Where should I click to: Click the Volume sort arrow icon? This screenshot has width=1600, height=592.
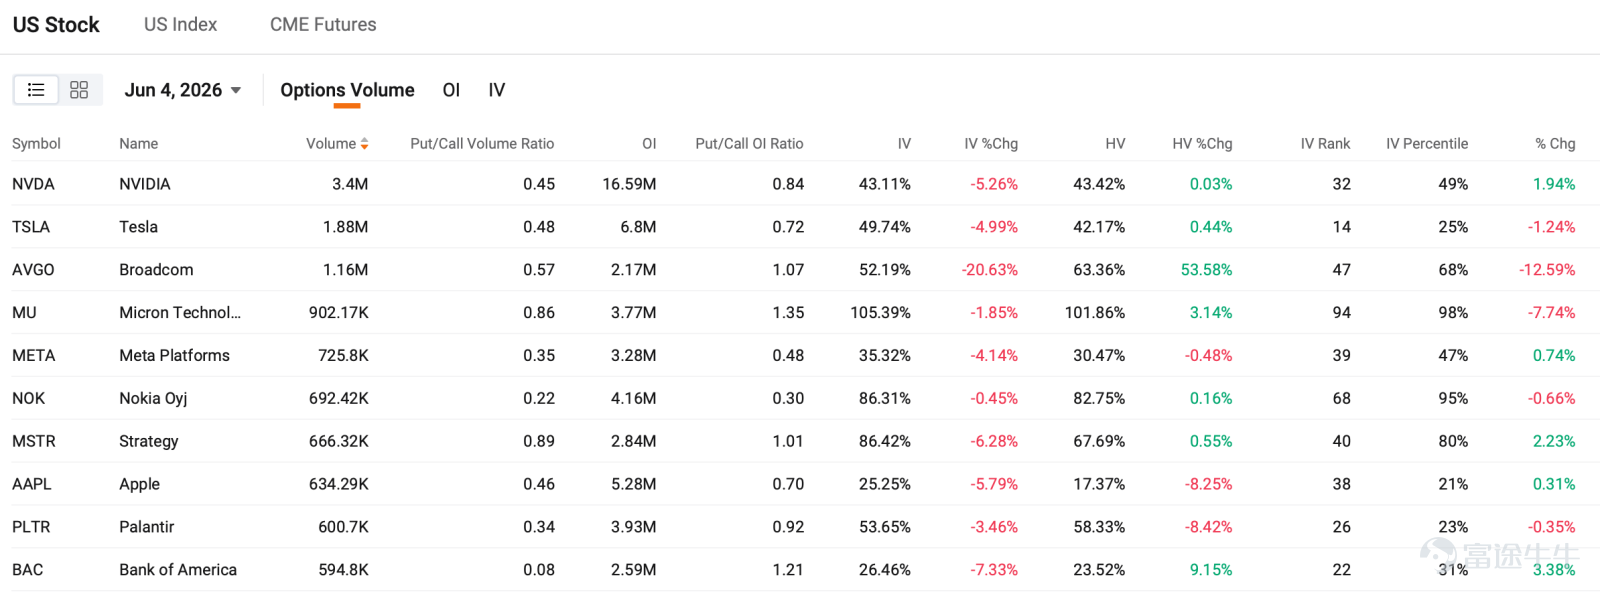pyautogui.click(x=365, y=144)
